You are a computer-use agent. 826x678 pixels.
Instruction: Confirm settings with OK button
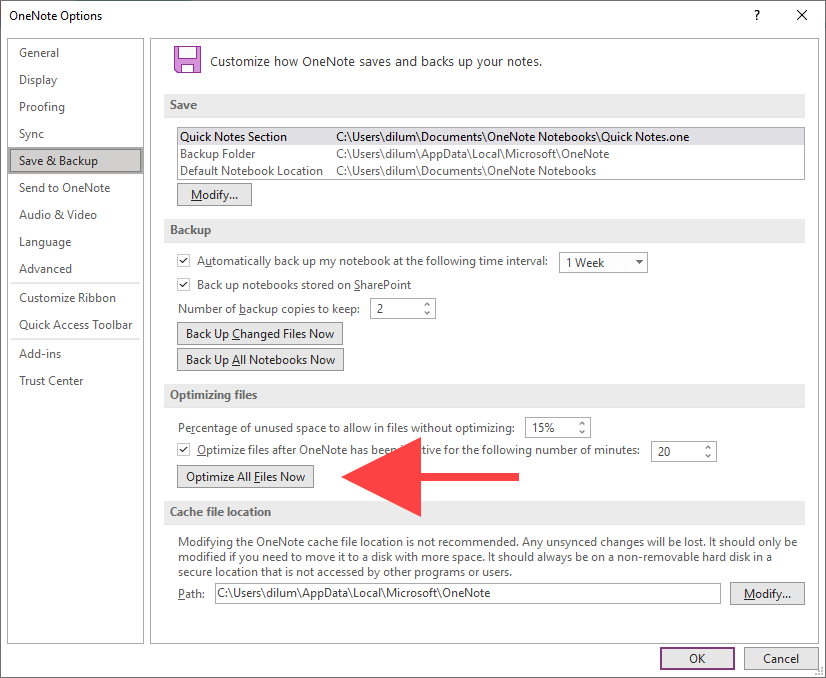tap(697, 658)
